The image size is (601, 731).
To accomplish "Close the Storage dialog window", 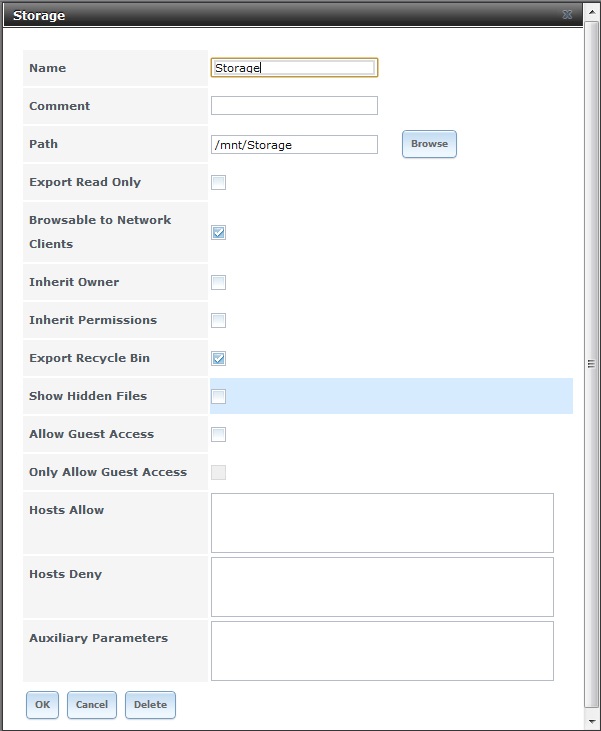I will point(567,15).
